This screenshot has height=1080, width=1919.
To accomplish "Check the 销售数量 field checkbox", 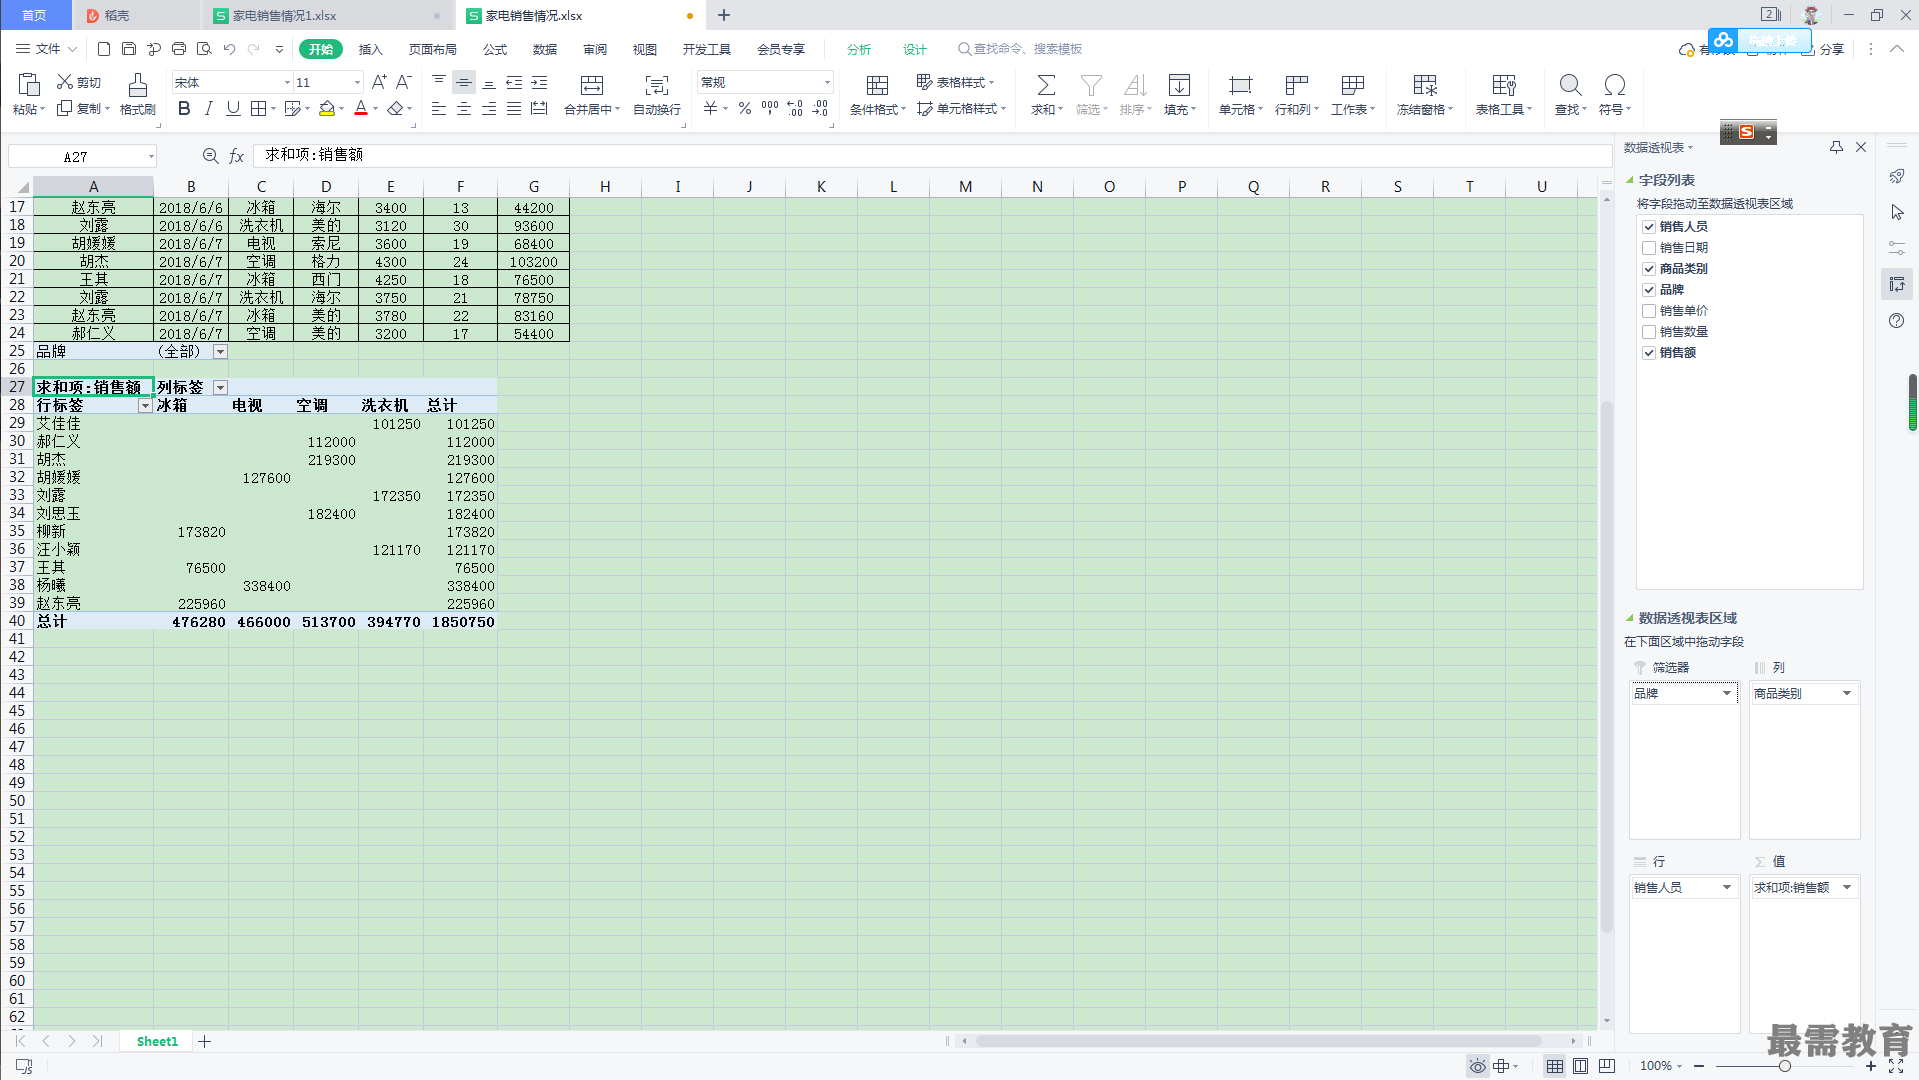I will point(1649,332).
